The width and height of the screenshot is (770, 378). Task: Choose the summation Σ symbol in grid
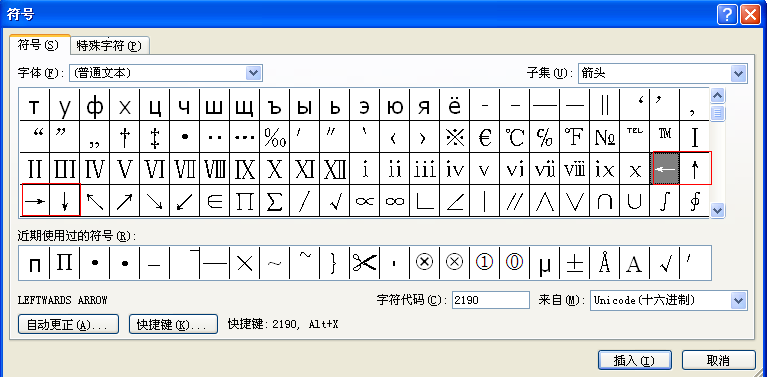[275, 201]
